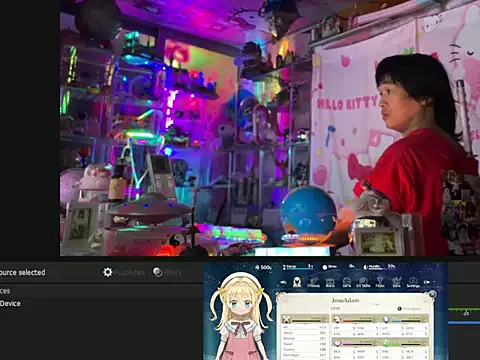
Task: Open the trophy Prizes menu icon
Action: pyautogui.click(x=380, y=282)
